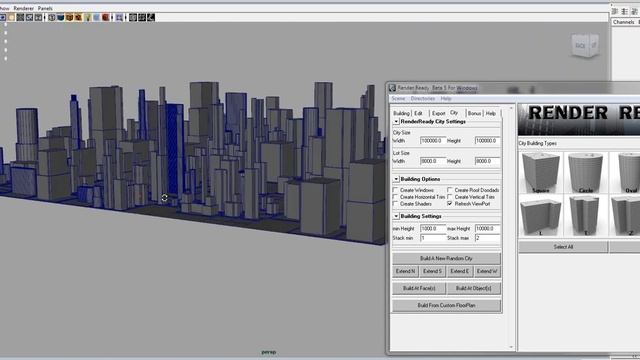Screen dimensions: 640x360
Task: Click the blue smooth-shade cube toolbar icon
Action: click(60, 17)
